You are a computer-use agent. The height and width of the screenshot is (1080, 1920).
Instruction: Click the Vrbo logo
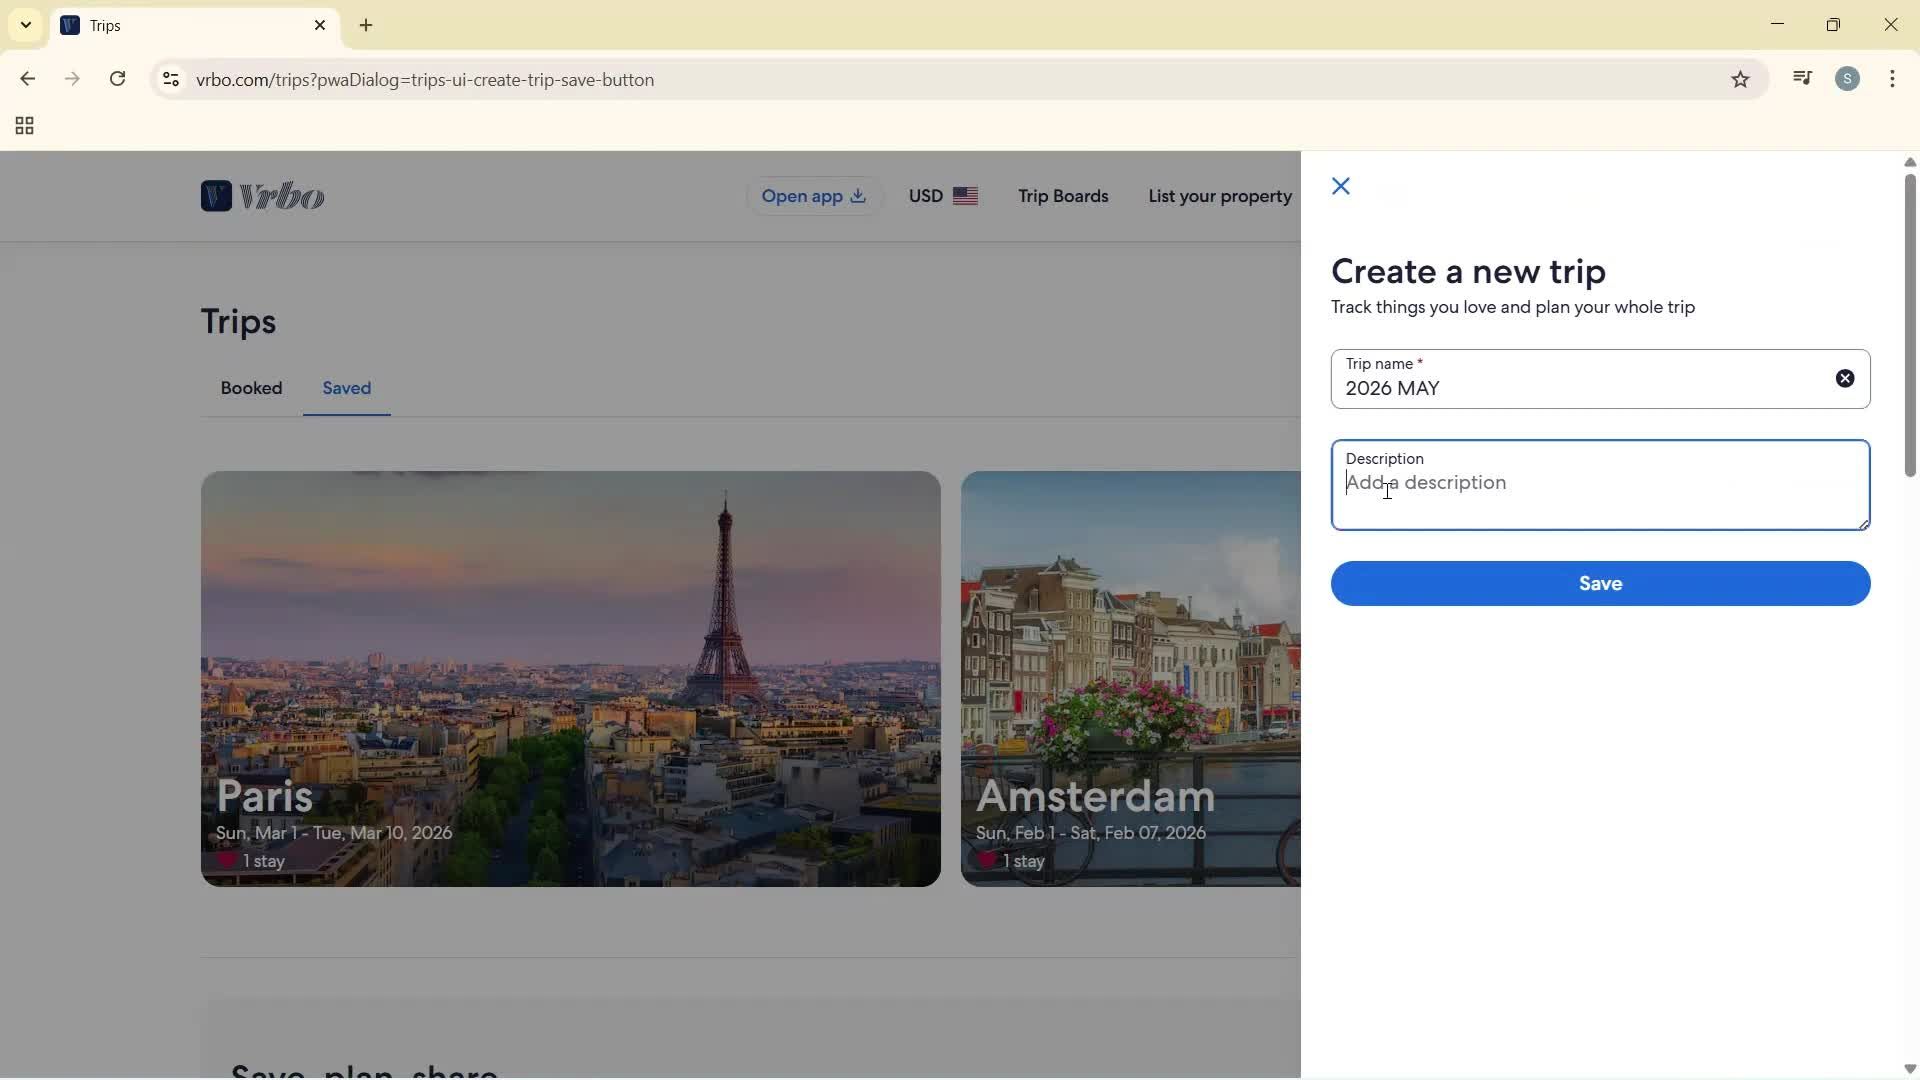click(x=262, y=195)
